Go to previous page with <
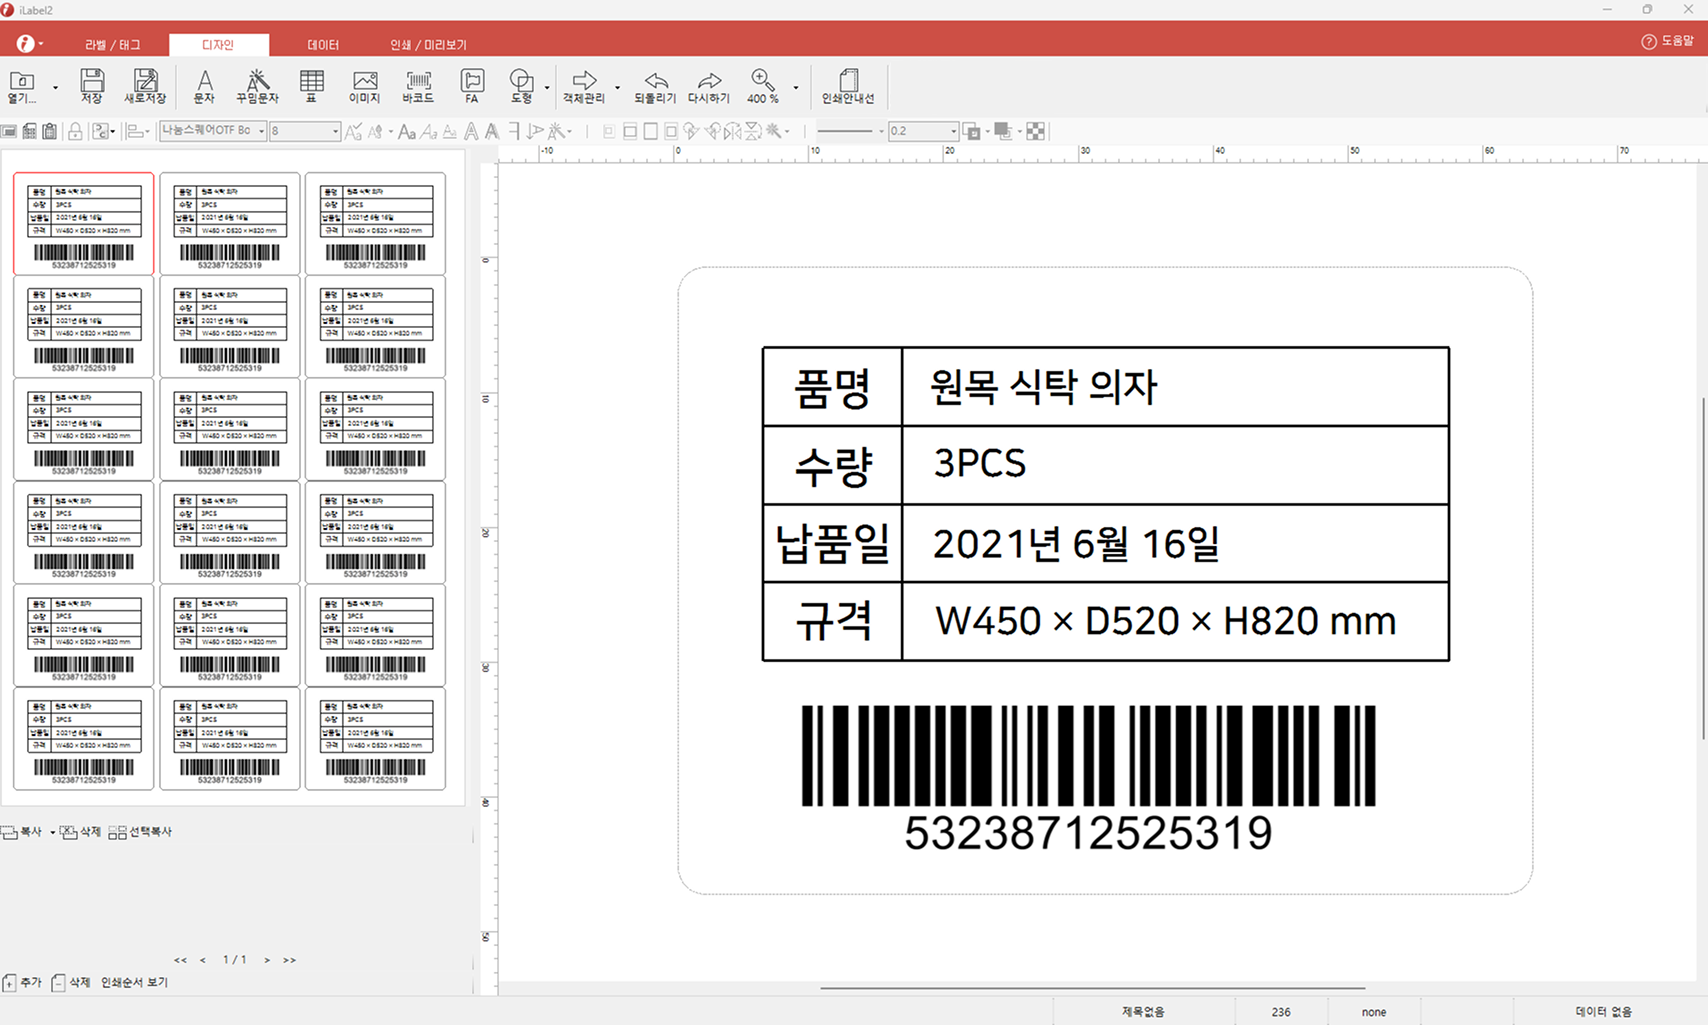This screenshot has width=1708, height=1025. coord(203,960)
